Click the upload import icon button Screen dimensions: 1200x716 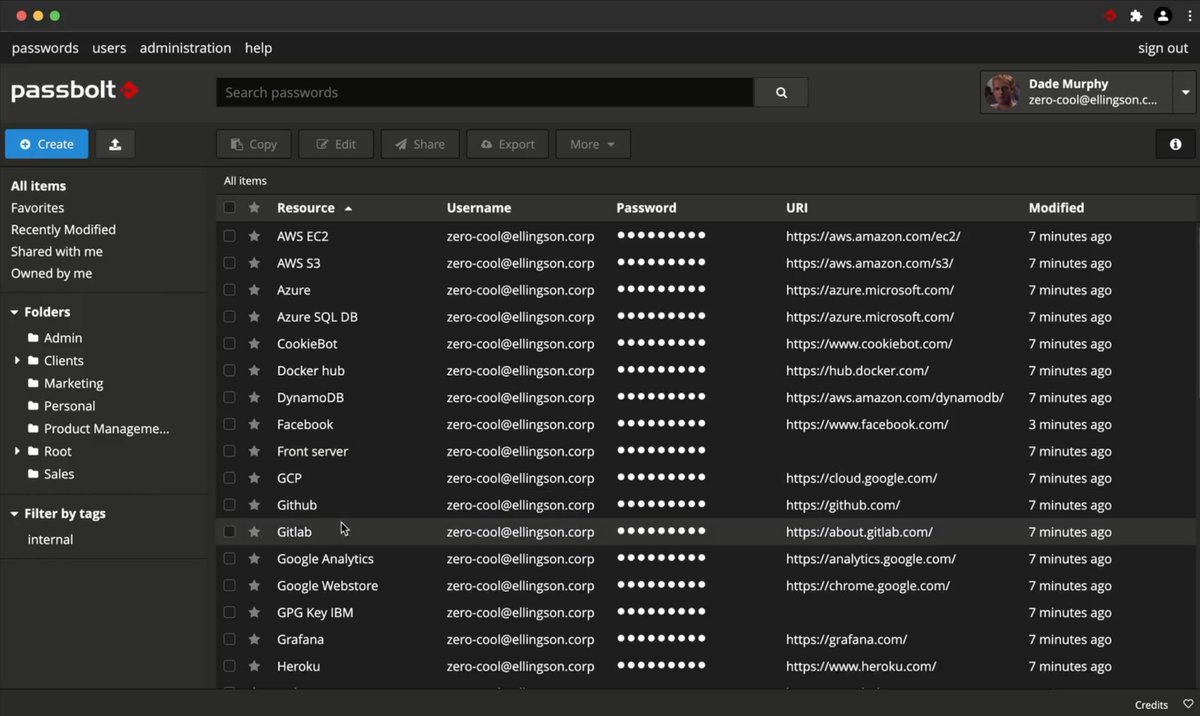[115, 144]
